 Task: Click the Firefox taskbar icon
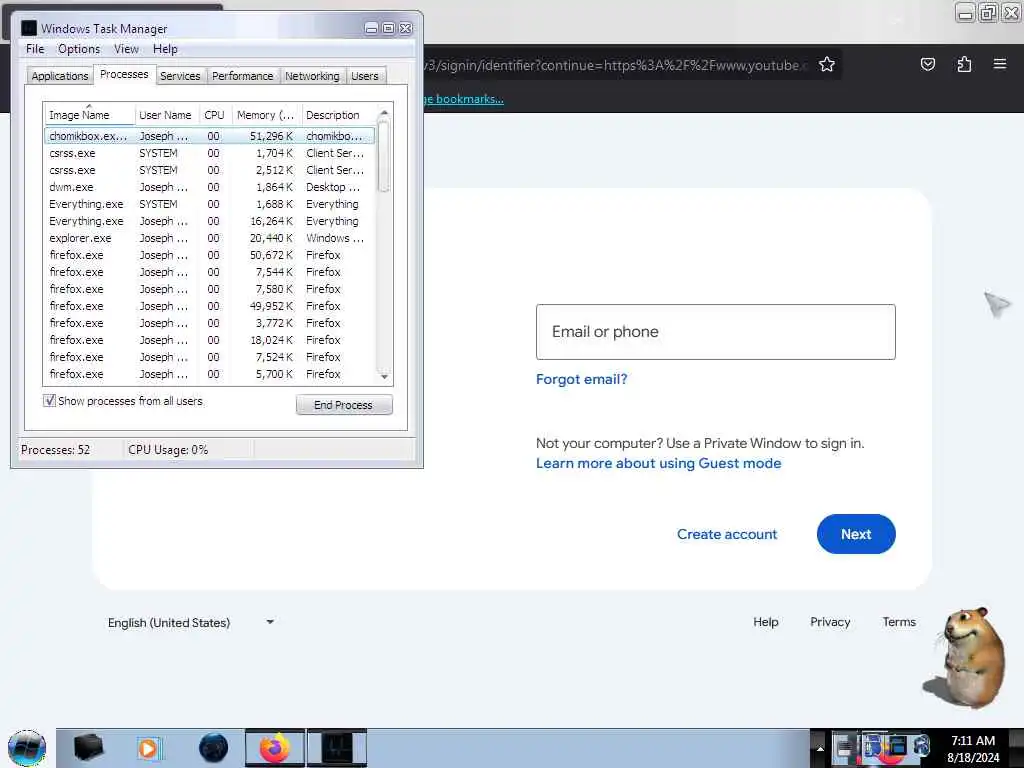point(275,748)
